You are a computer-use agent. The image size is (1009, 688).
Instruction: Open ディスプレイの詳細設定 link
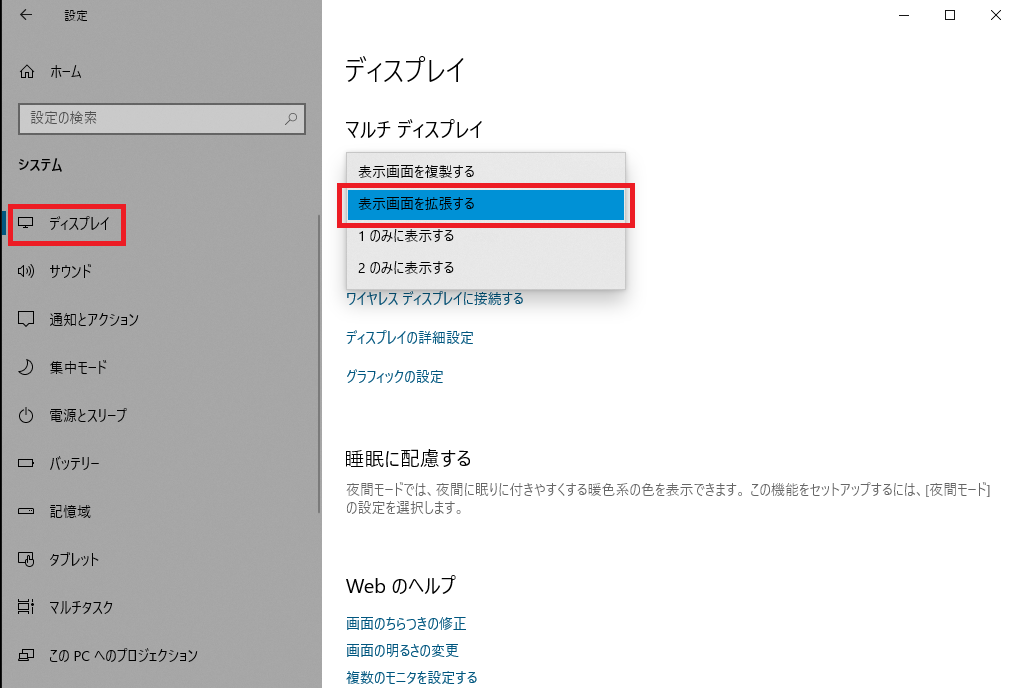409,338
